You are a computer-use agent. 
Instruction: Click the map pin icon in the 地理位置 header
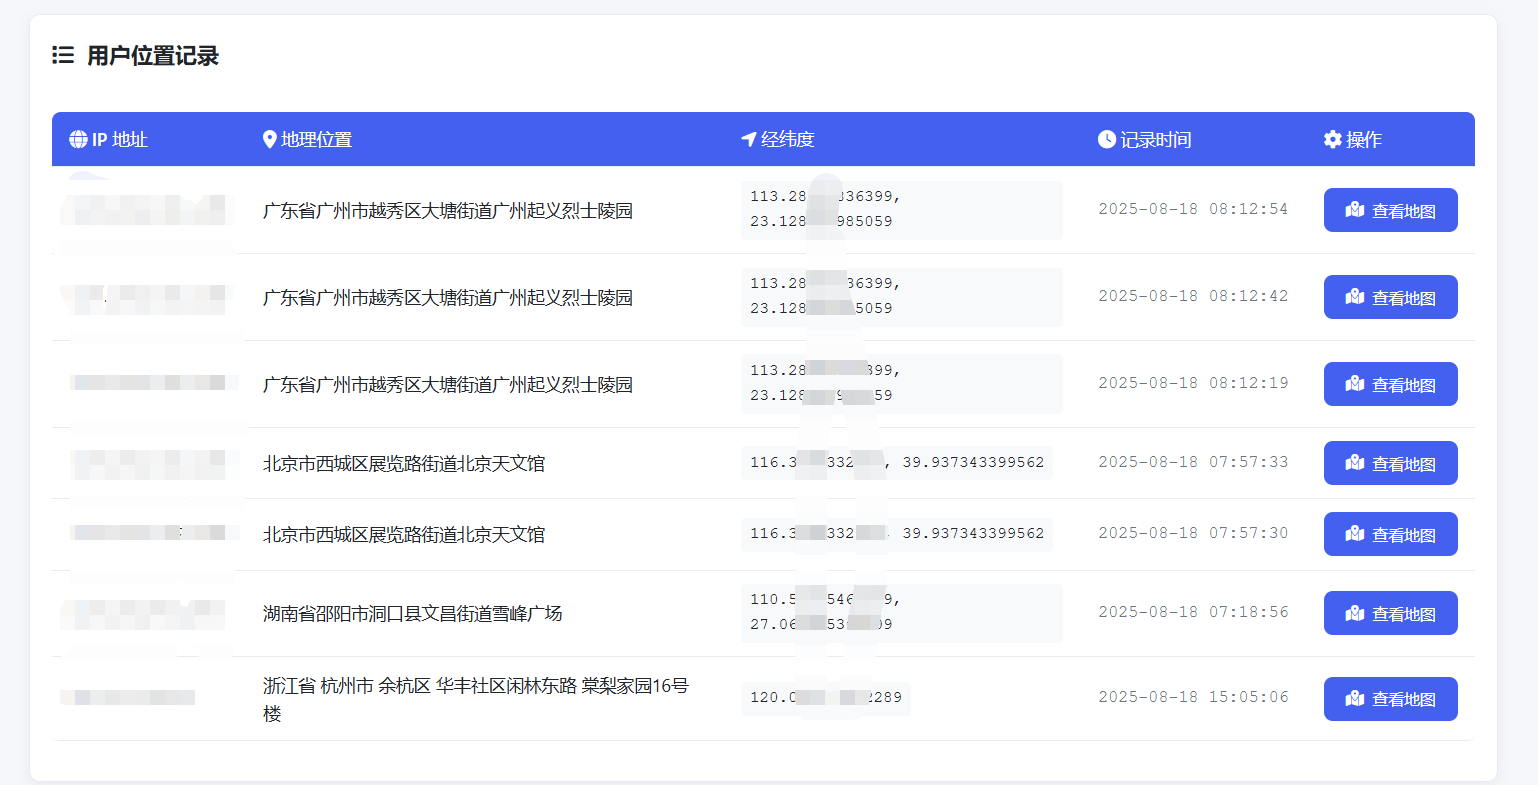[269, 139]
